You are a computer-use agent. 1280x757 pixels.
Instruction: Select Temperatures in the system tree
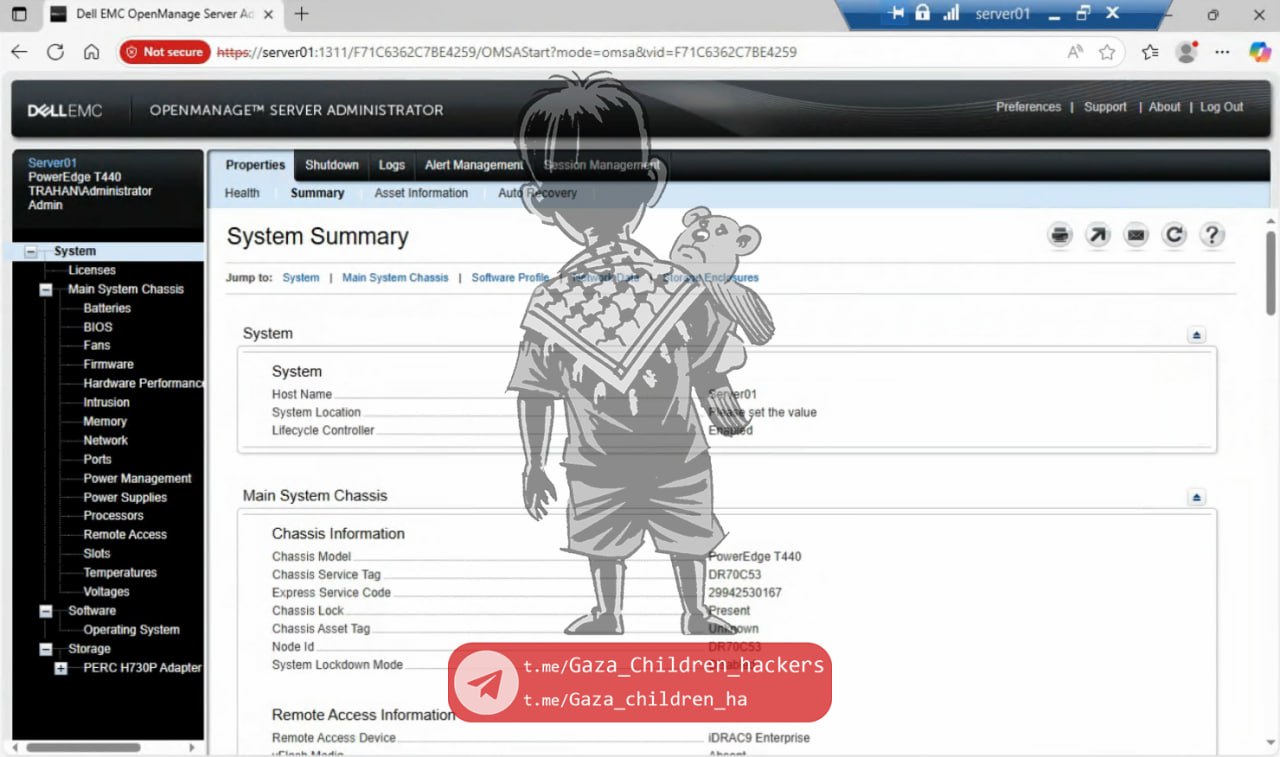pos(120,573)
